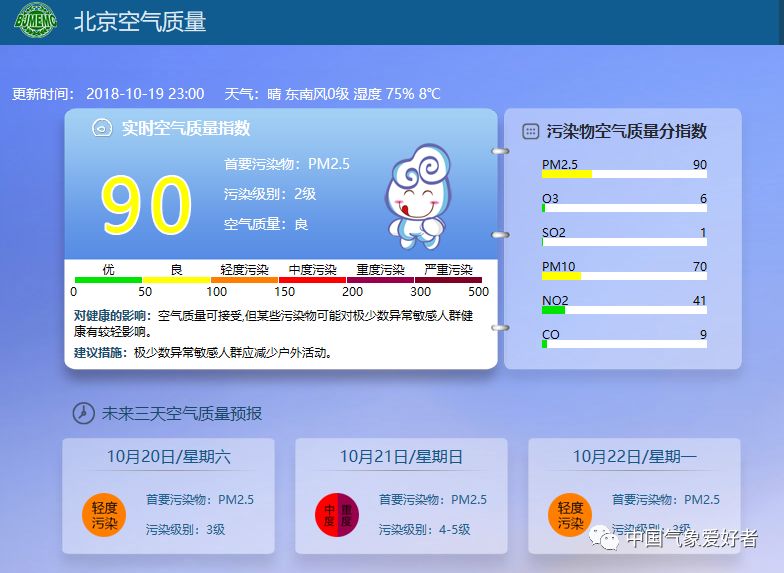Click the grid icon beside 污染物空气质量分指数
The width and height of the screenshot is (784, 573).
pyautogui.click(x=530, y=131)
